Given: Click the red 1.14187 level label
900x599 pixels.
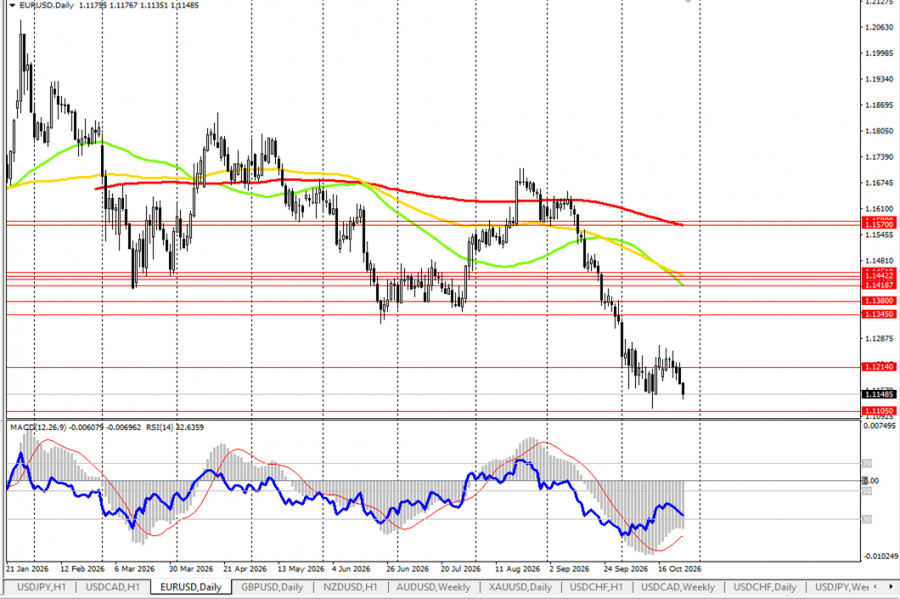Looking at the screenshot, I should (879, 285).
